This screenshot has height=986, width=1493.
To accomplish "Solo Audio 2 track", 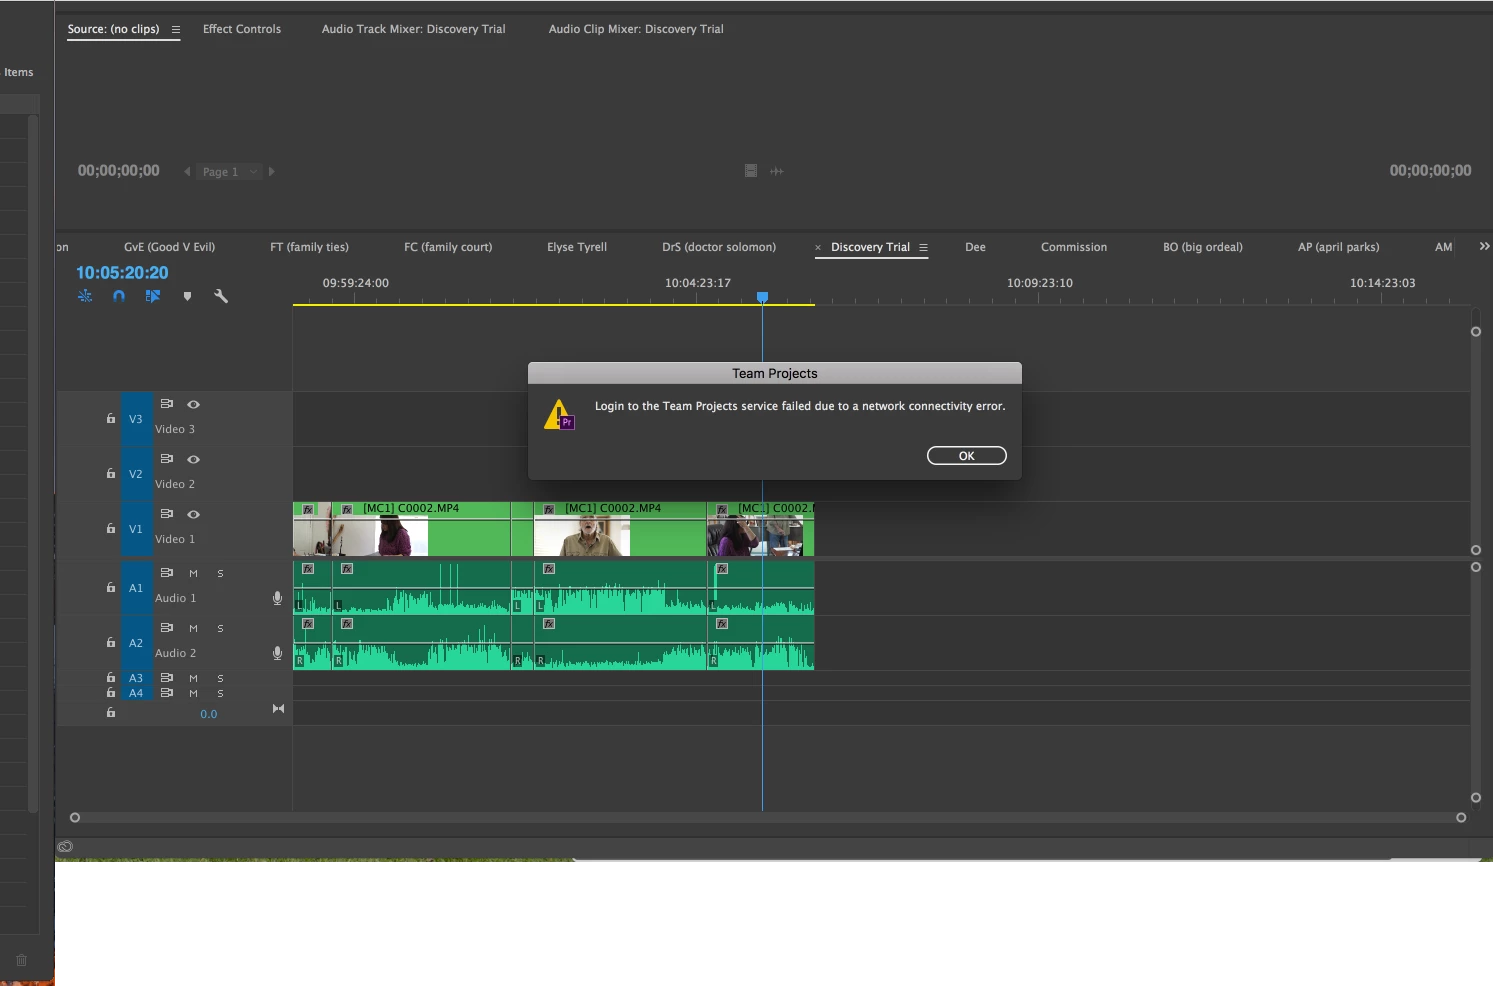I will 220,629.
